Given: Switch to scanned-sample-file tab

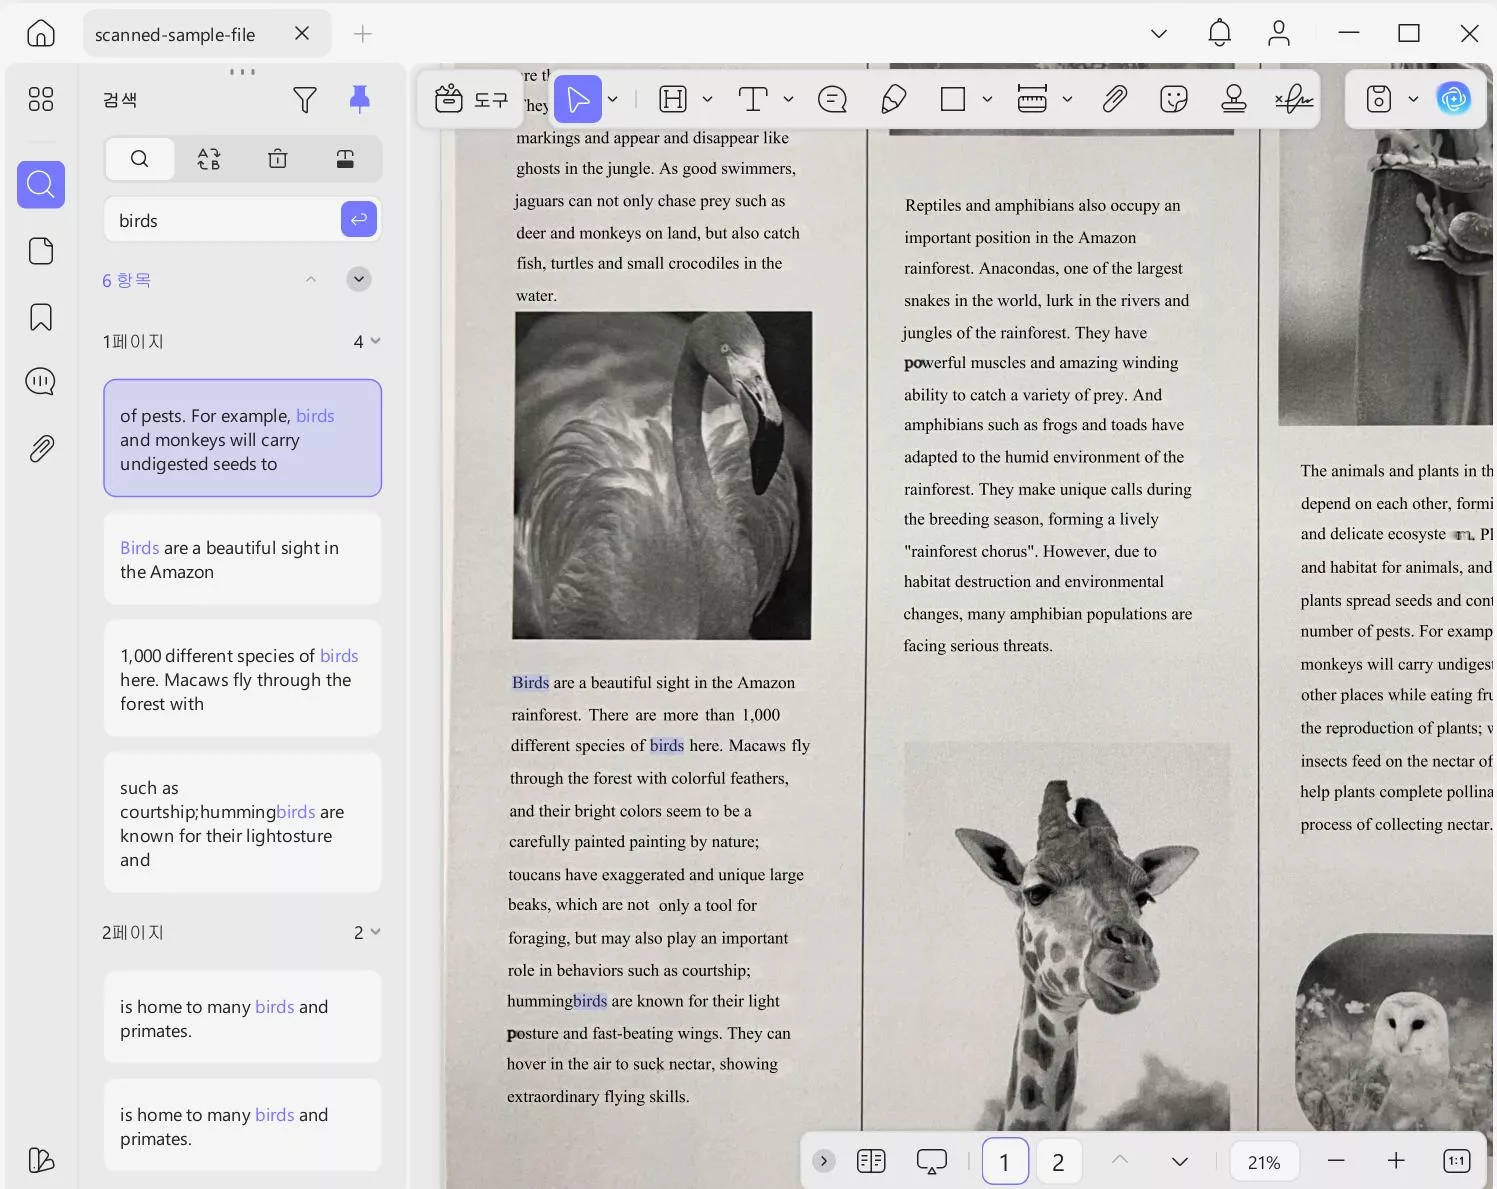Looking at the screenshot, I should [207, 34].
